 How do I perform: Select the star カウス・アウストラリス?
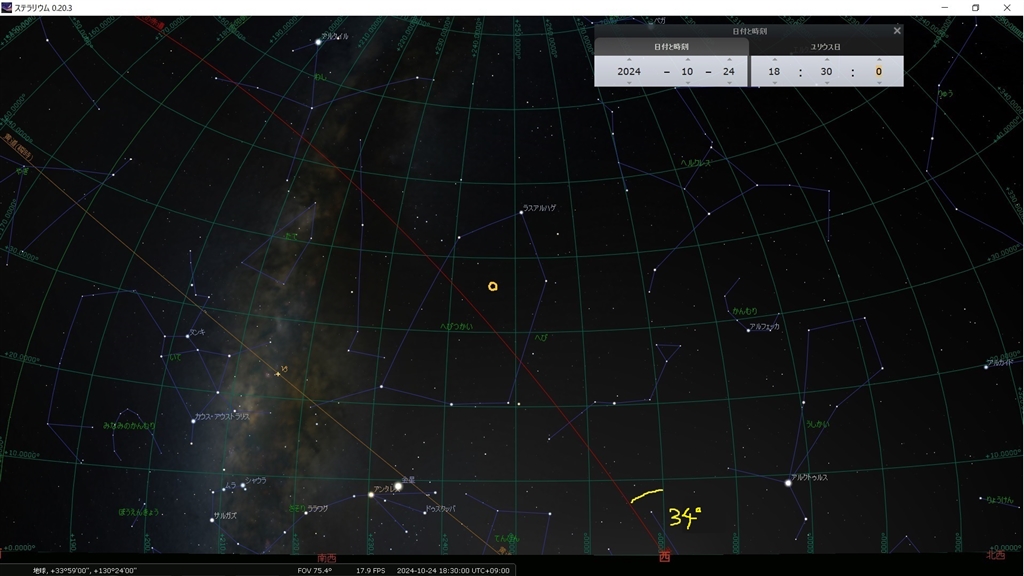pyautogui.click(x=193, y=421)
